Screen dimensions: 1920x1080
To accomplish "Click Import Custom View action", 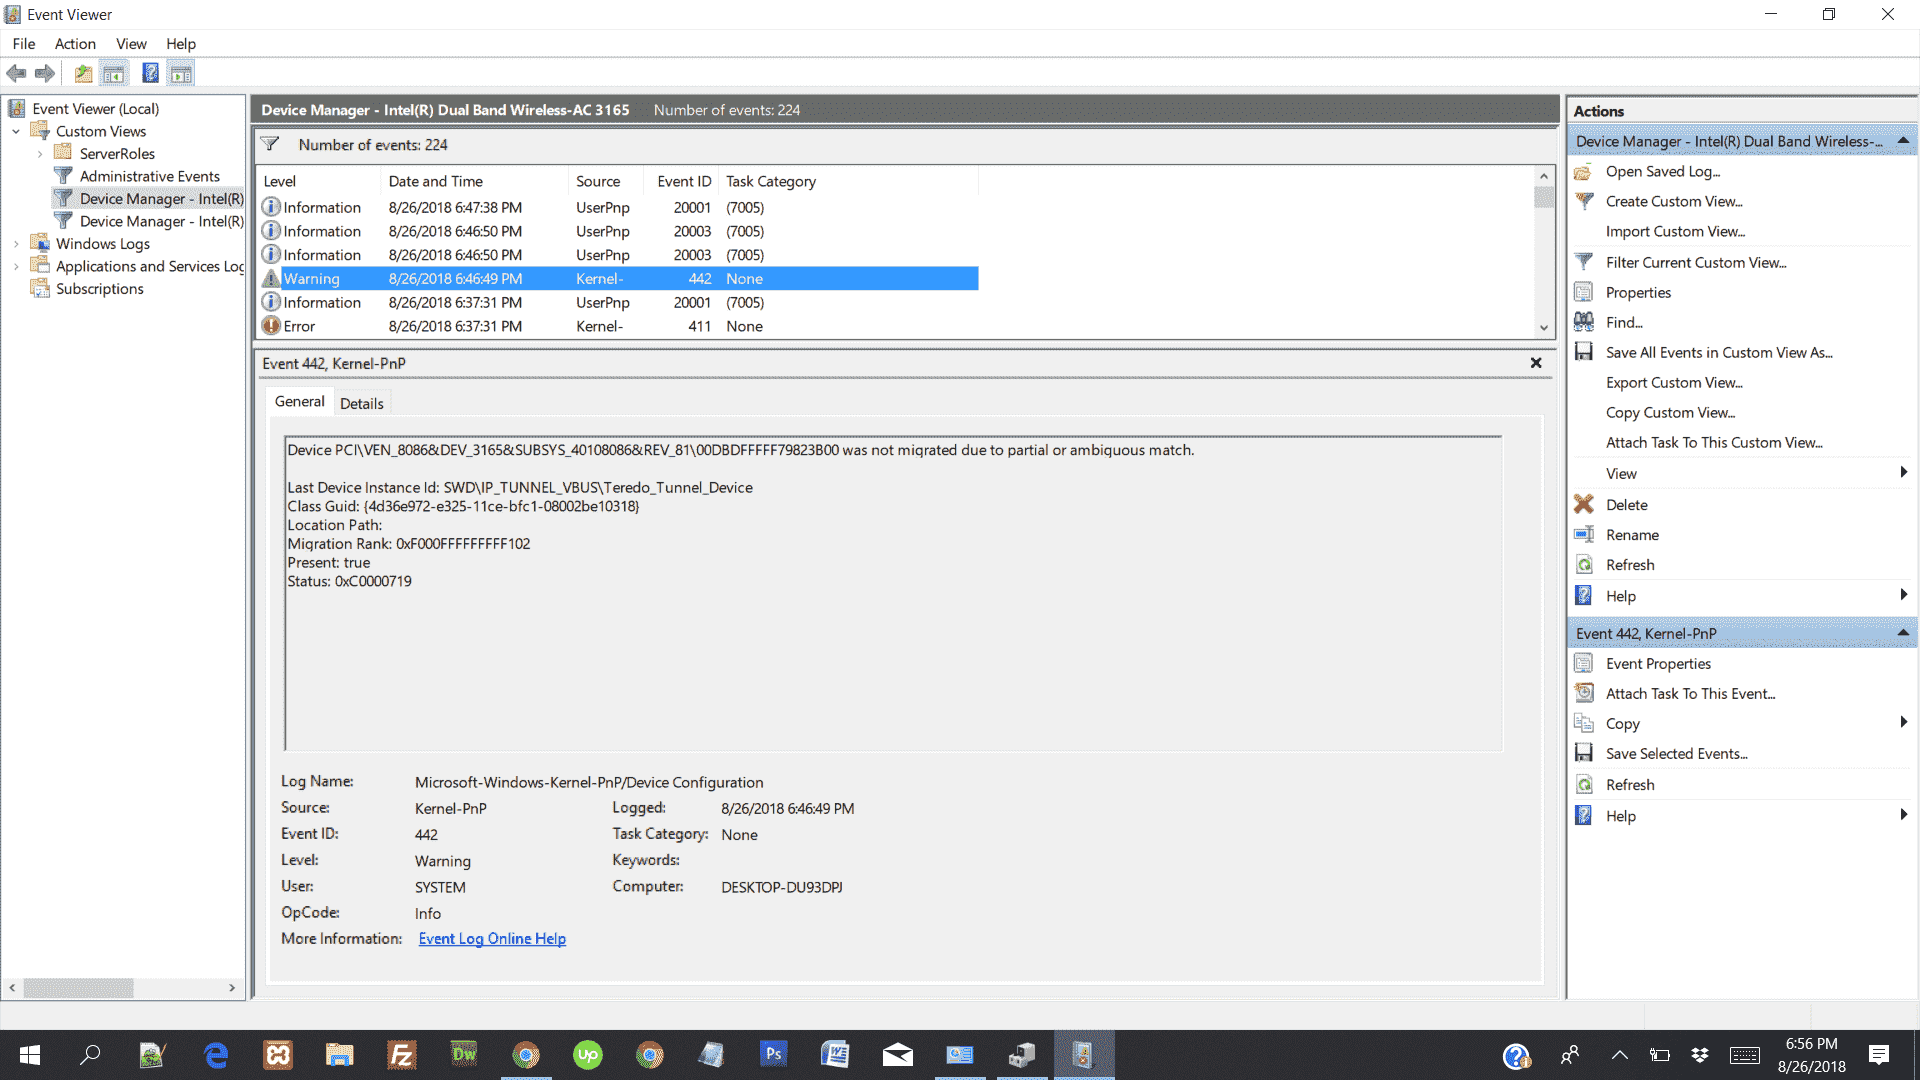I will coord(1675,232).
